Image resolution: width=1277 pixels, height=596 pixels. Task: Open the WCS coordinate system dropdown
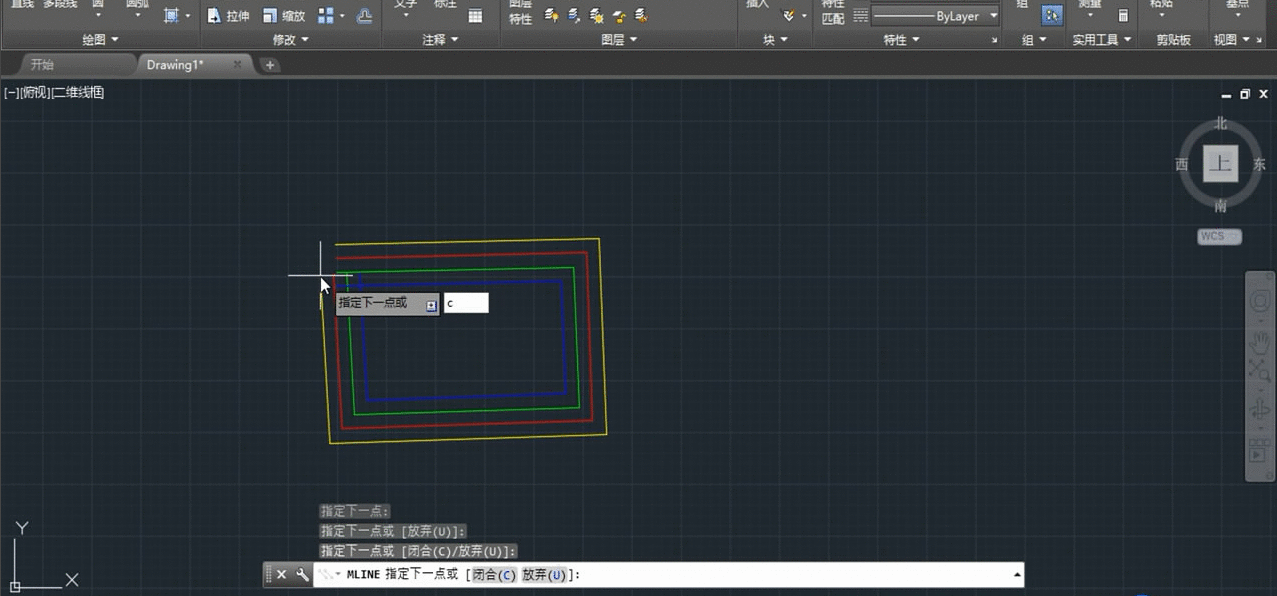[1219, 237]
